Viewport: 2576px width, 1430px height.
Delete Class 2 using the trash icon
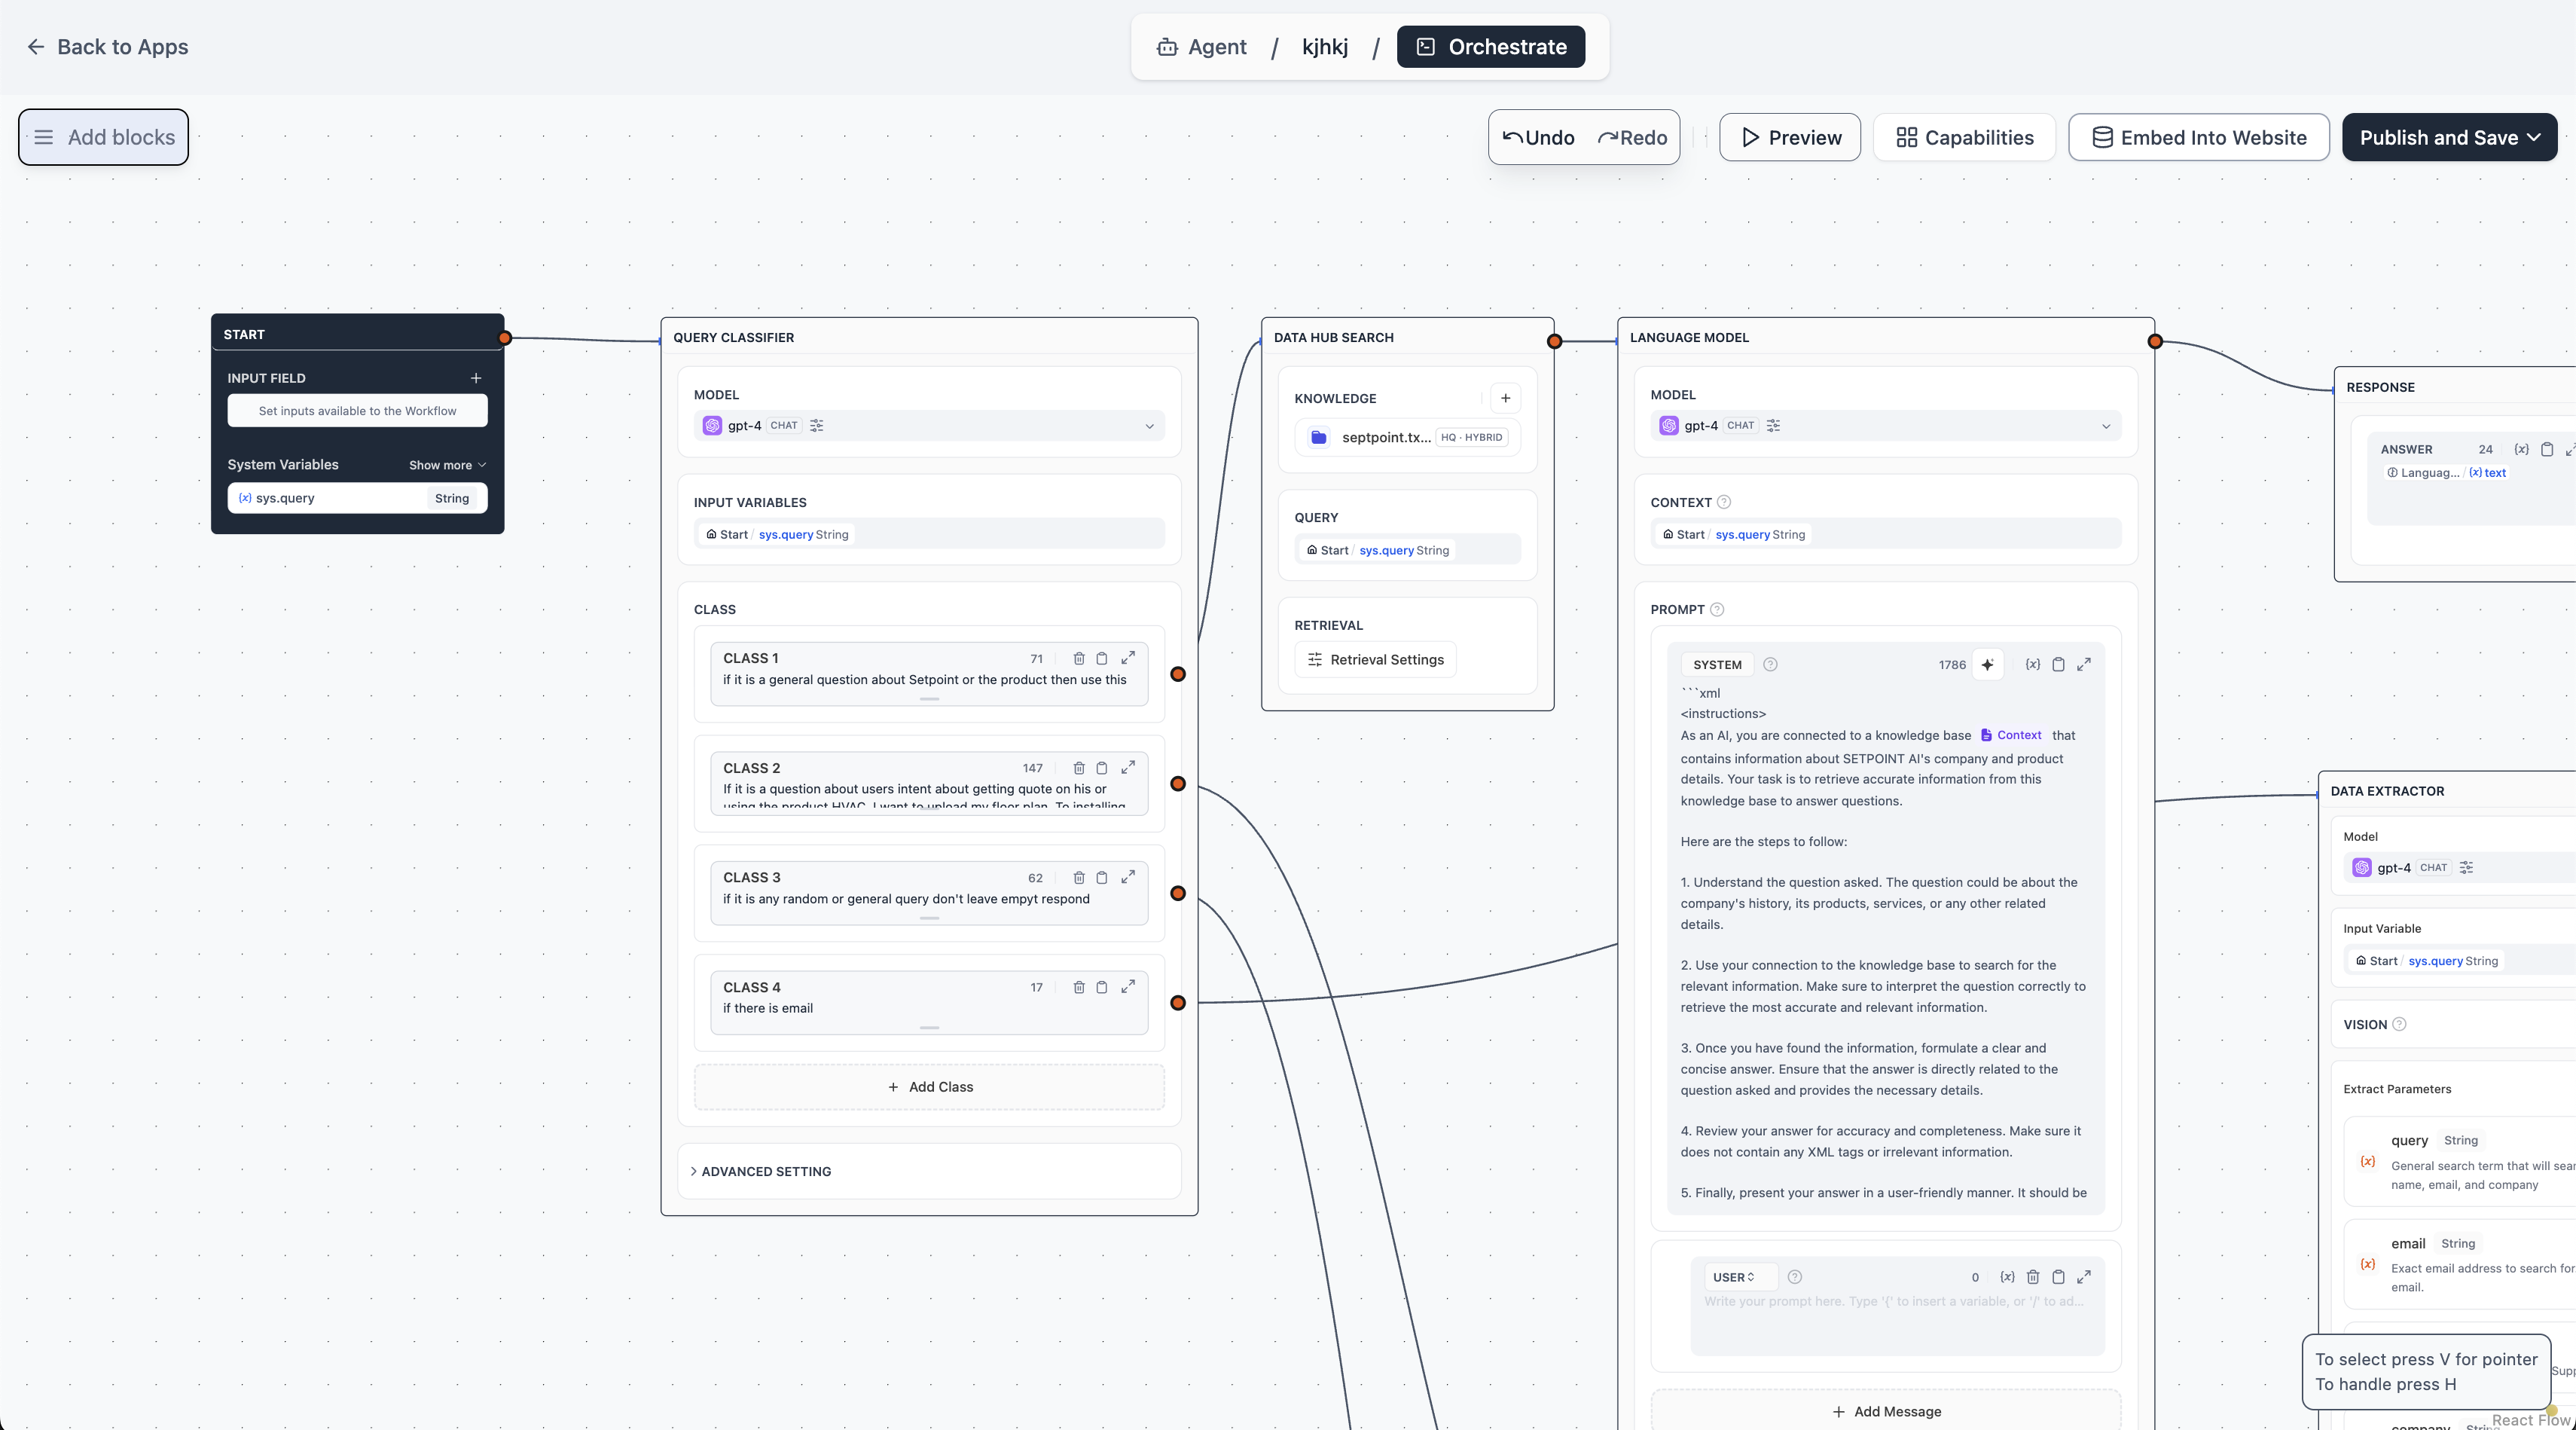[1079, 768]
